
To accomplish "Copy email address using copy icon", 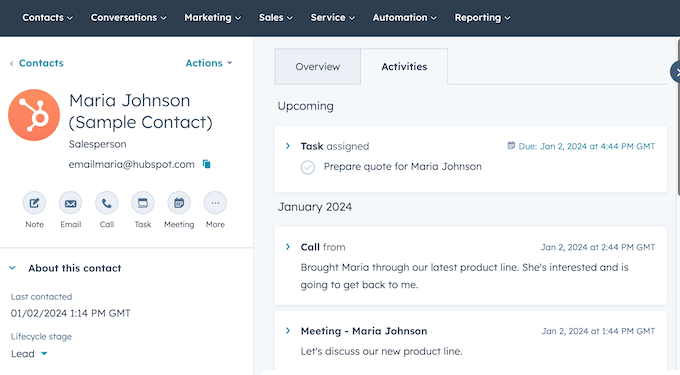I will pyautogui.click(x=207, y=164).
